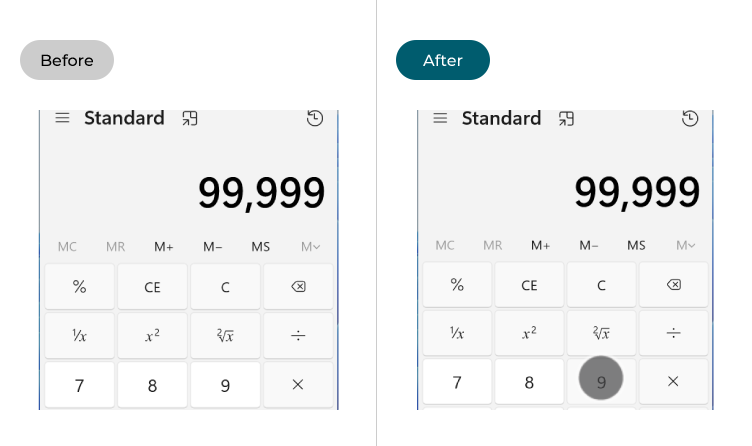Click the x² key in the After calculator

(x=529, y=333)
